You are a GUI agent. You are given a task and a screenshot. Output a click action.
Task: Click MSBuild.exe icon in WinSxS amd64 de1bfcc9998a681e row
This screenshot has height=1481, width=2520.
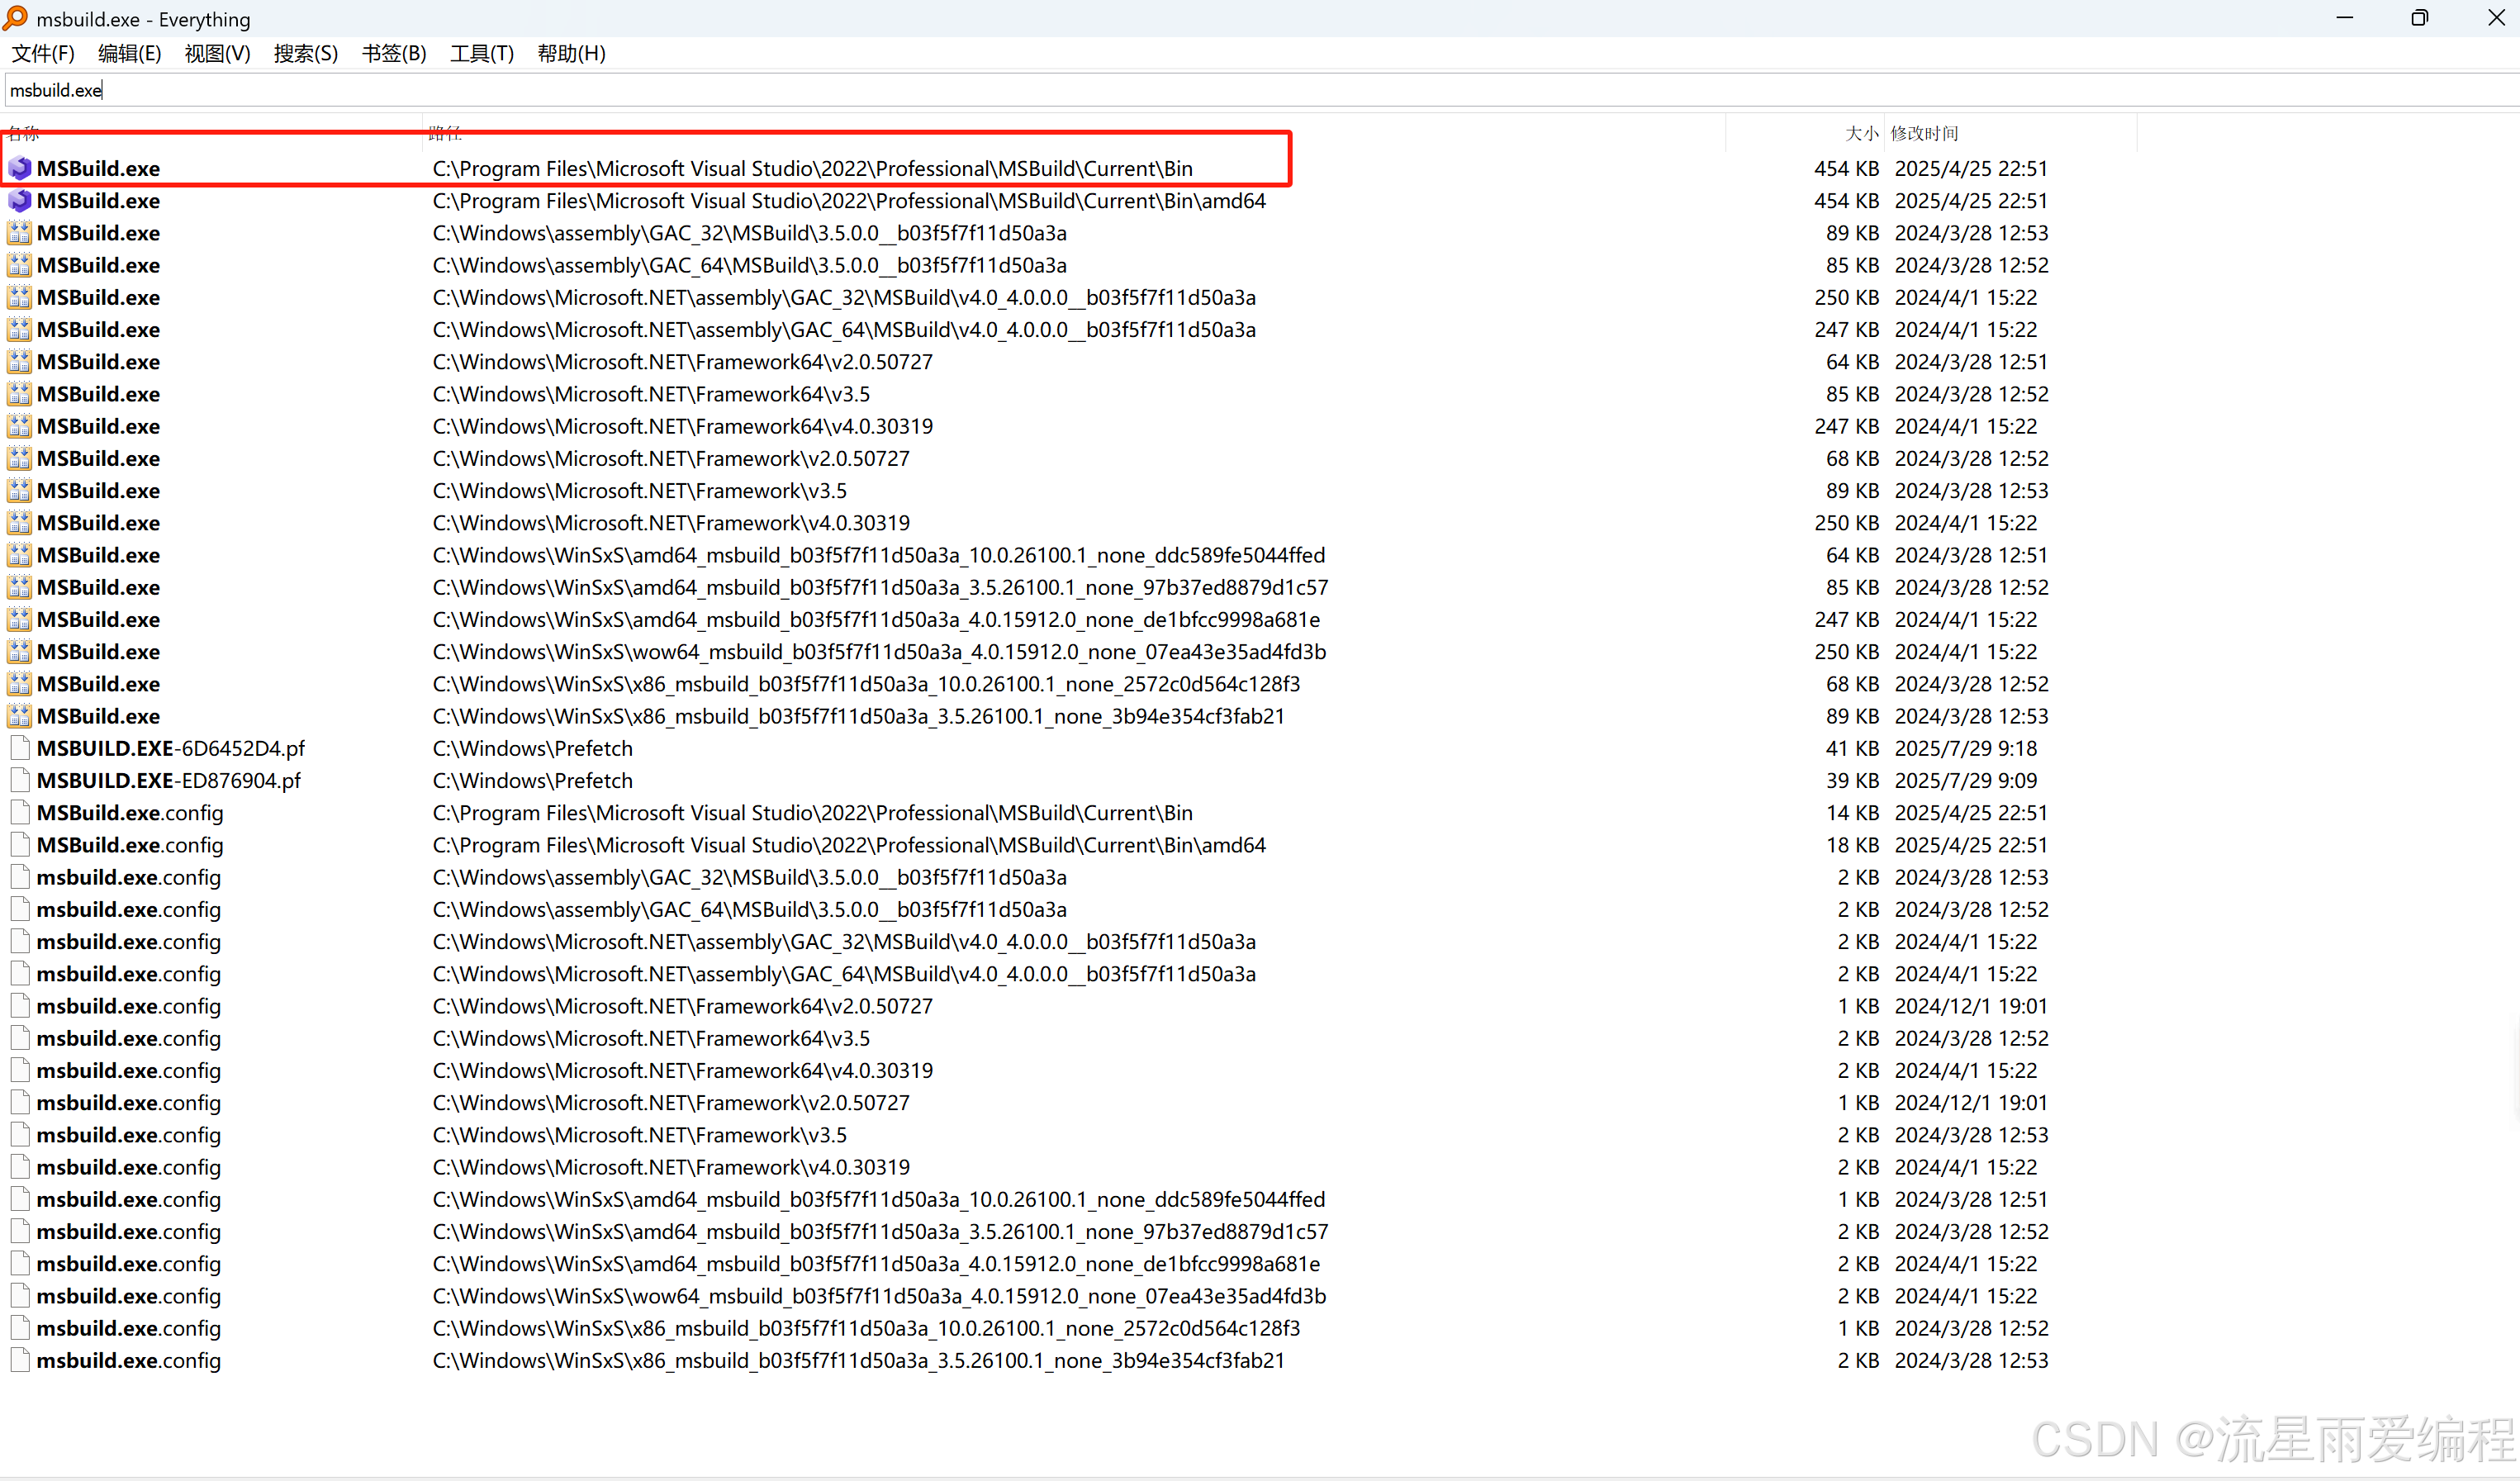click(20, 619)
